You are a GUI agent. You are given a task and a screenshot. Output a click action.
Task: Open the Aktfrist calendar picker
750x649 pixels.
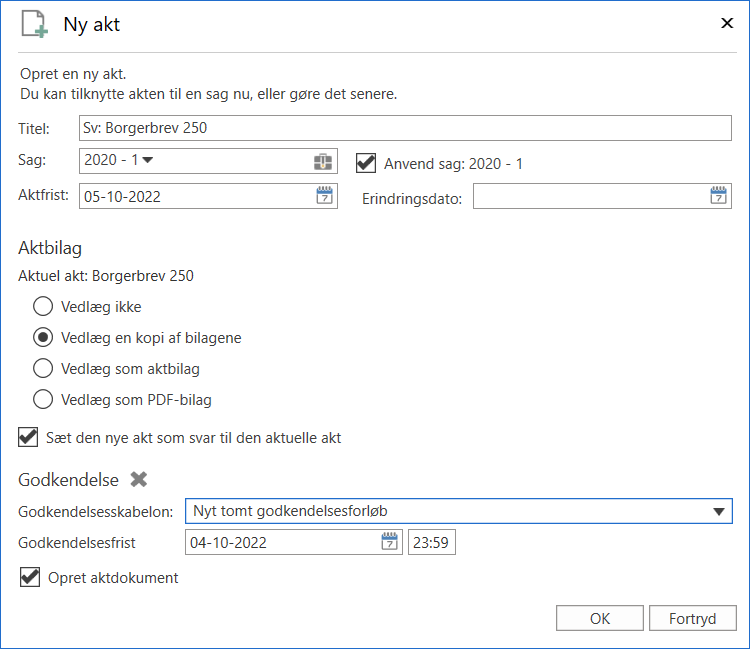coord(324,196)
